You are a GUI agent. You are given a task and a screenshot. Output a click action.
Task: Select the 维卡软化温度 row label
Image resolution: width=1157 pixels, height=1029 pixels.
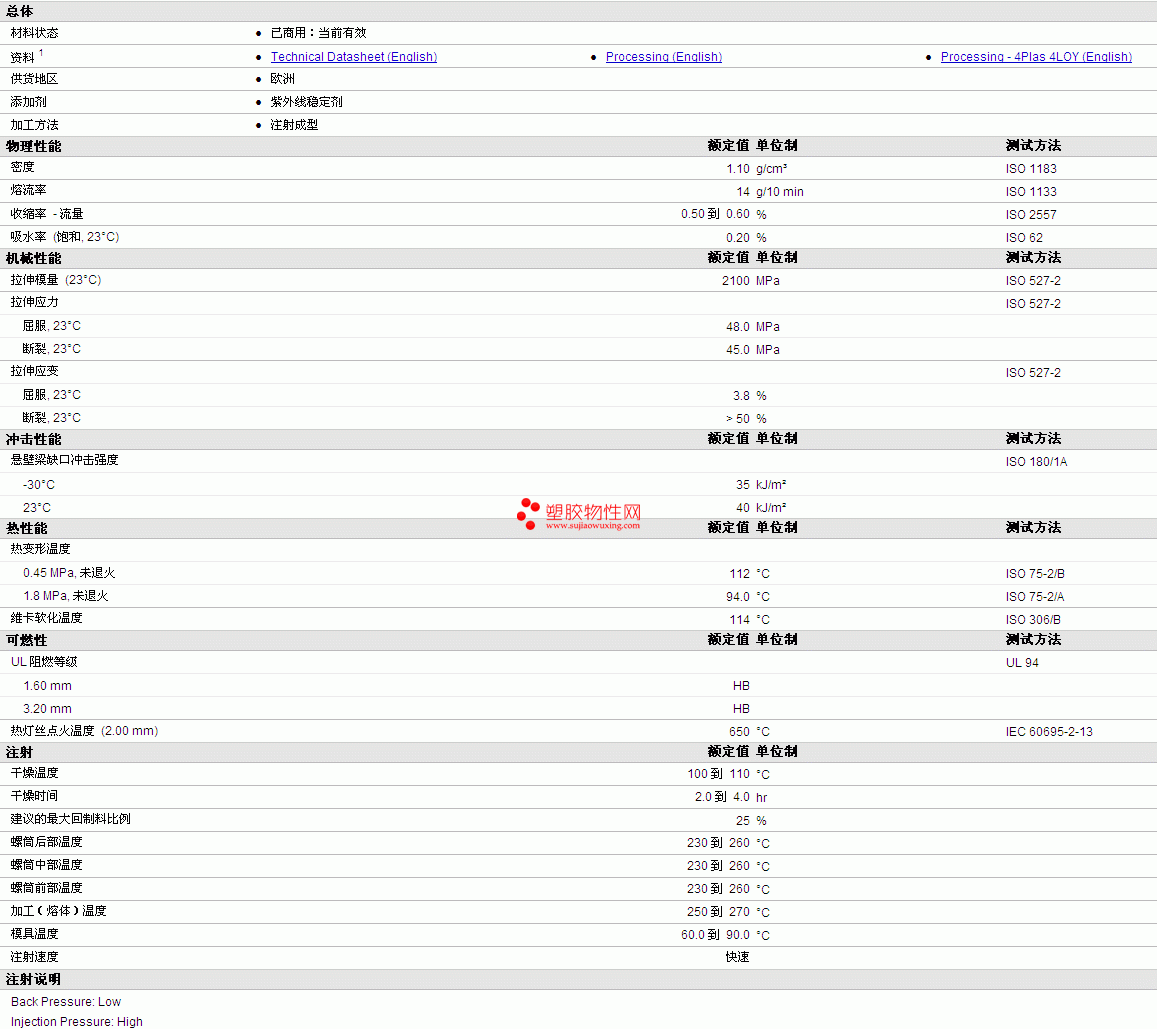pyautogui.click(x=46, y=618)
